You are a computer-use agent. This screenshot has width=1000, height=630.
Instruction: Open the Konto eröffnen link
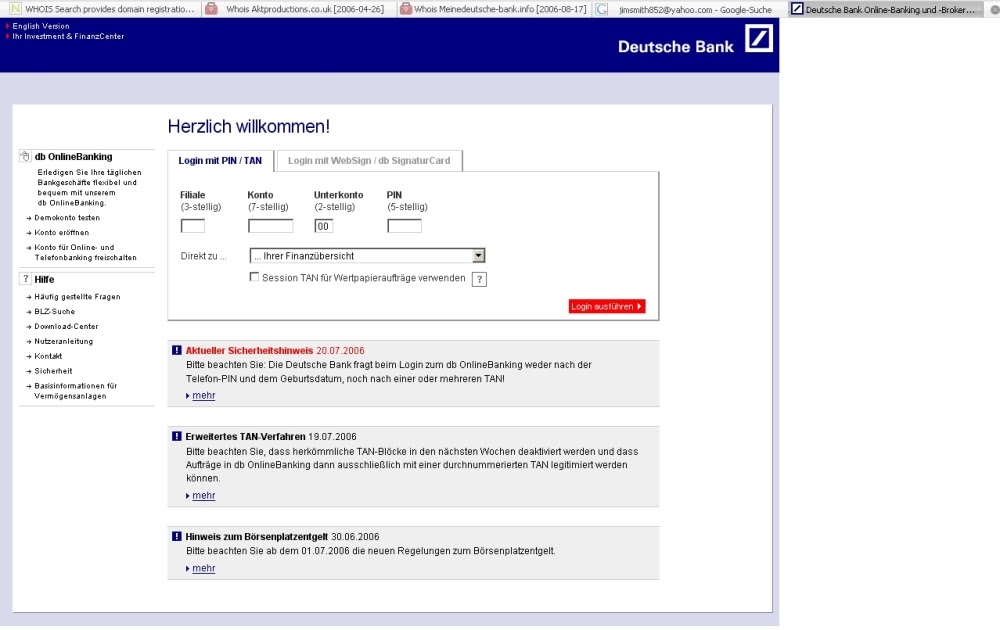pos(62,232)
